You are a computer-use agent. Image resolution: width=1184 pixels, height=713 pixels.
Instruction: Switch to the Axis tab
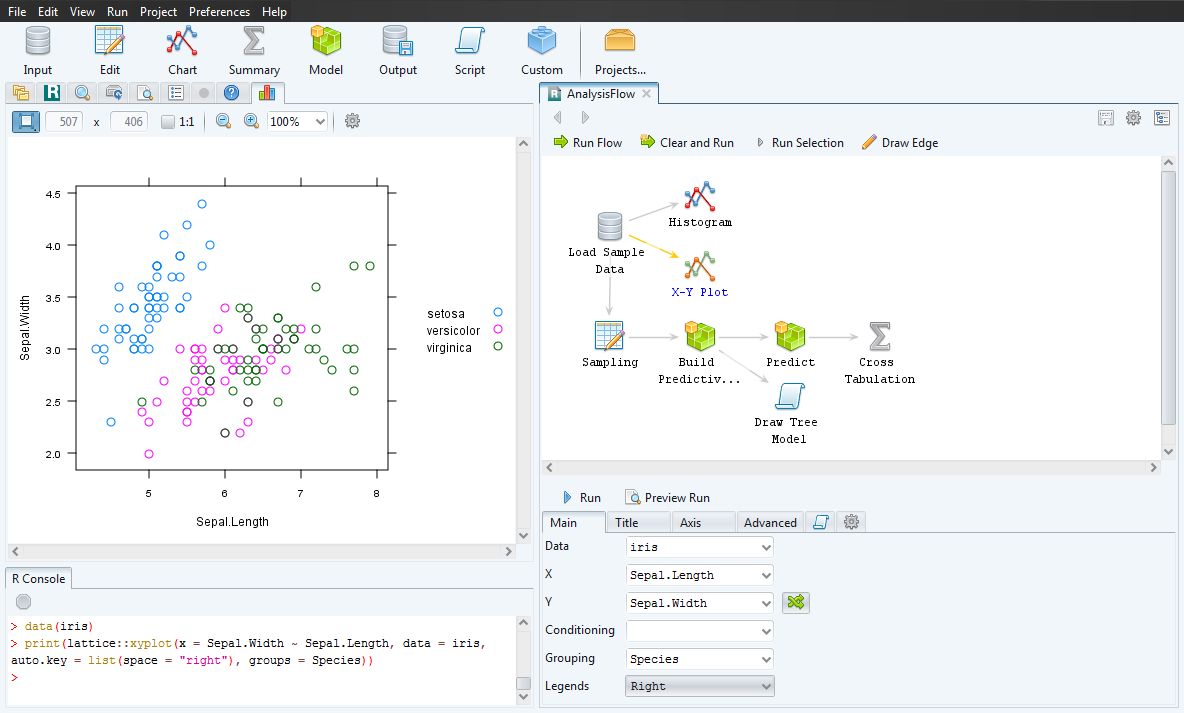[703, 522]
